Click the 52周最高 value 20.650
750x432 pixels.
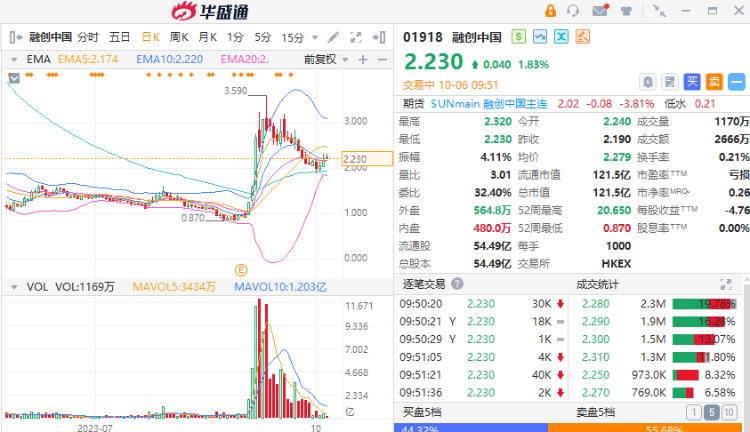pyautogui.click(x=614, y=210)
